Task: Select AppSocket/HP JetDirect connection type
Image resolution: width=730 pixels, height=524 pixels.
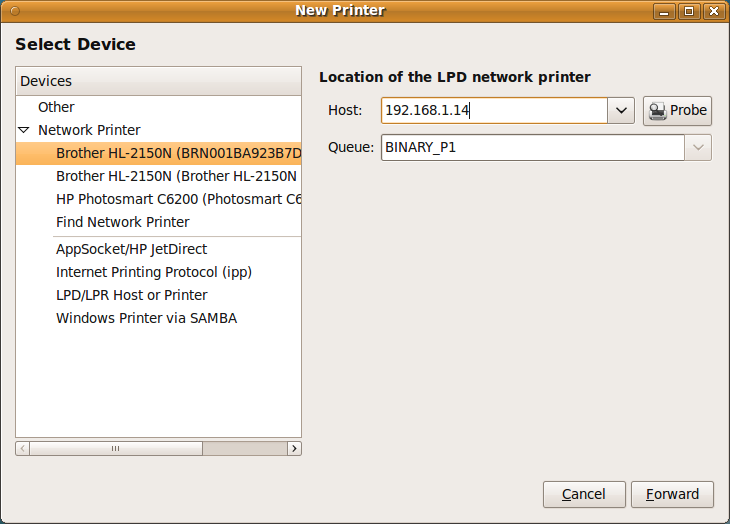Action: pos(131,249)
